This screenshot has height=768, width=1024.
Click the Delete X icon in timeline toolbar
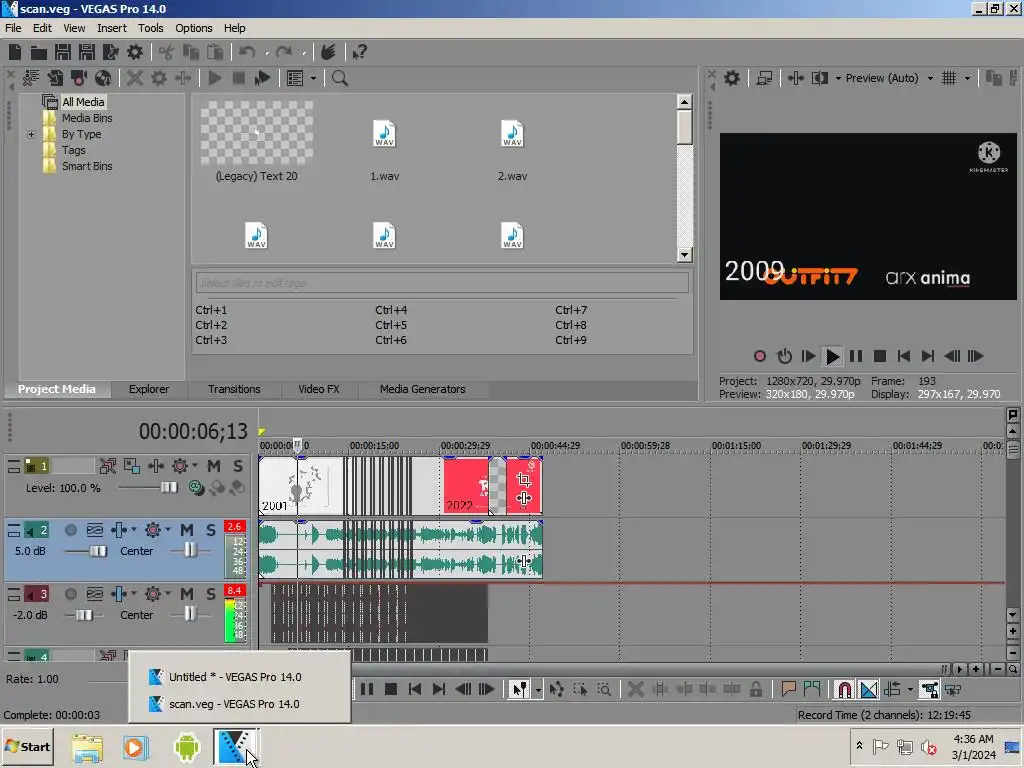635,689
